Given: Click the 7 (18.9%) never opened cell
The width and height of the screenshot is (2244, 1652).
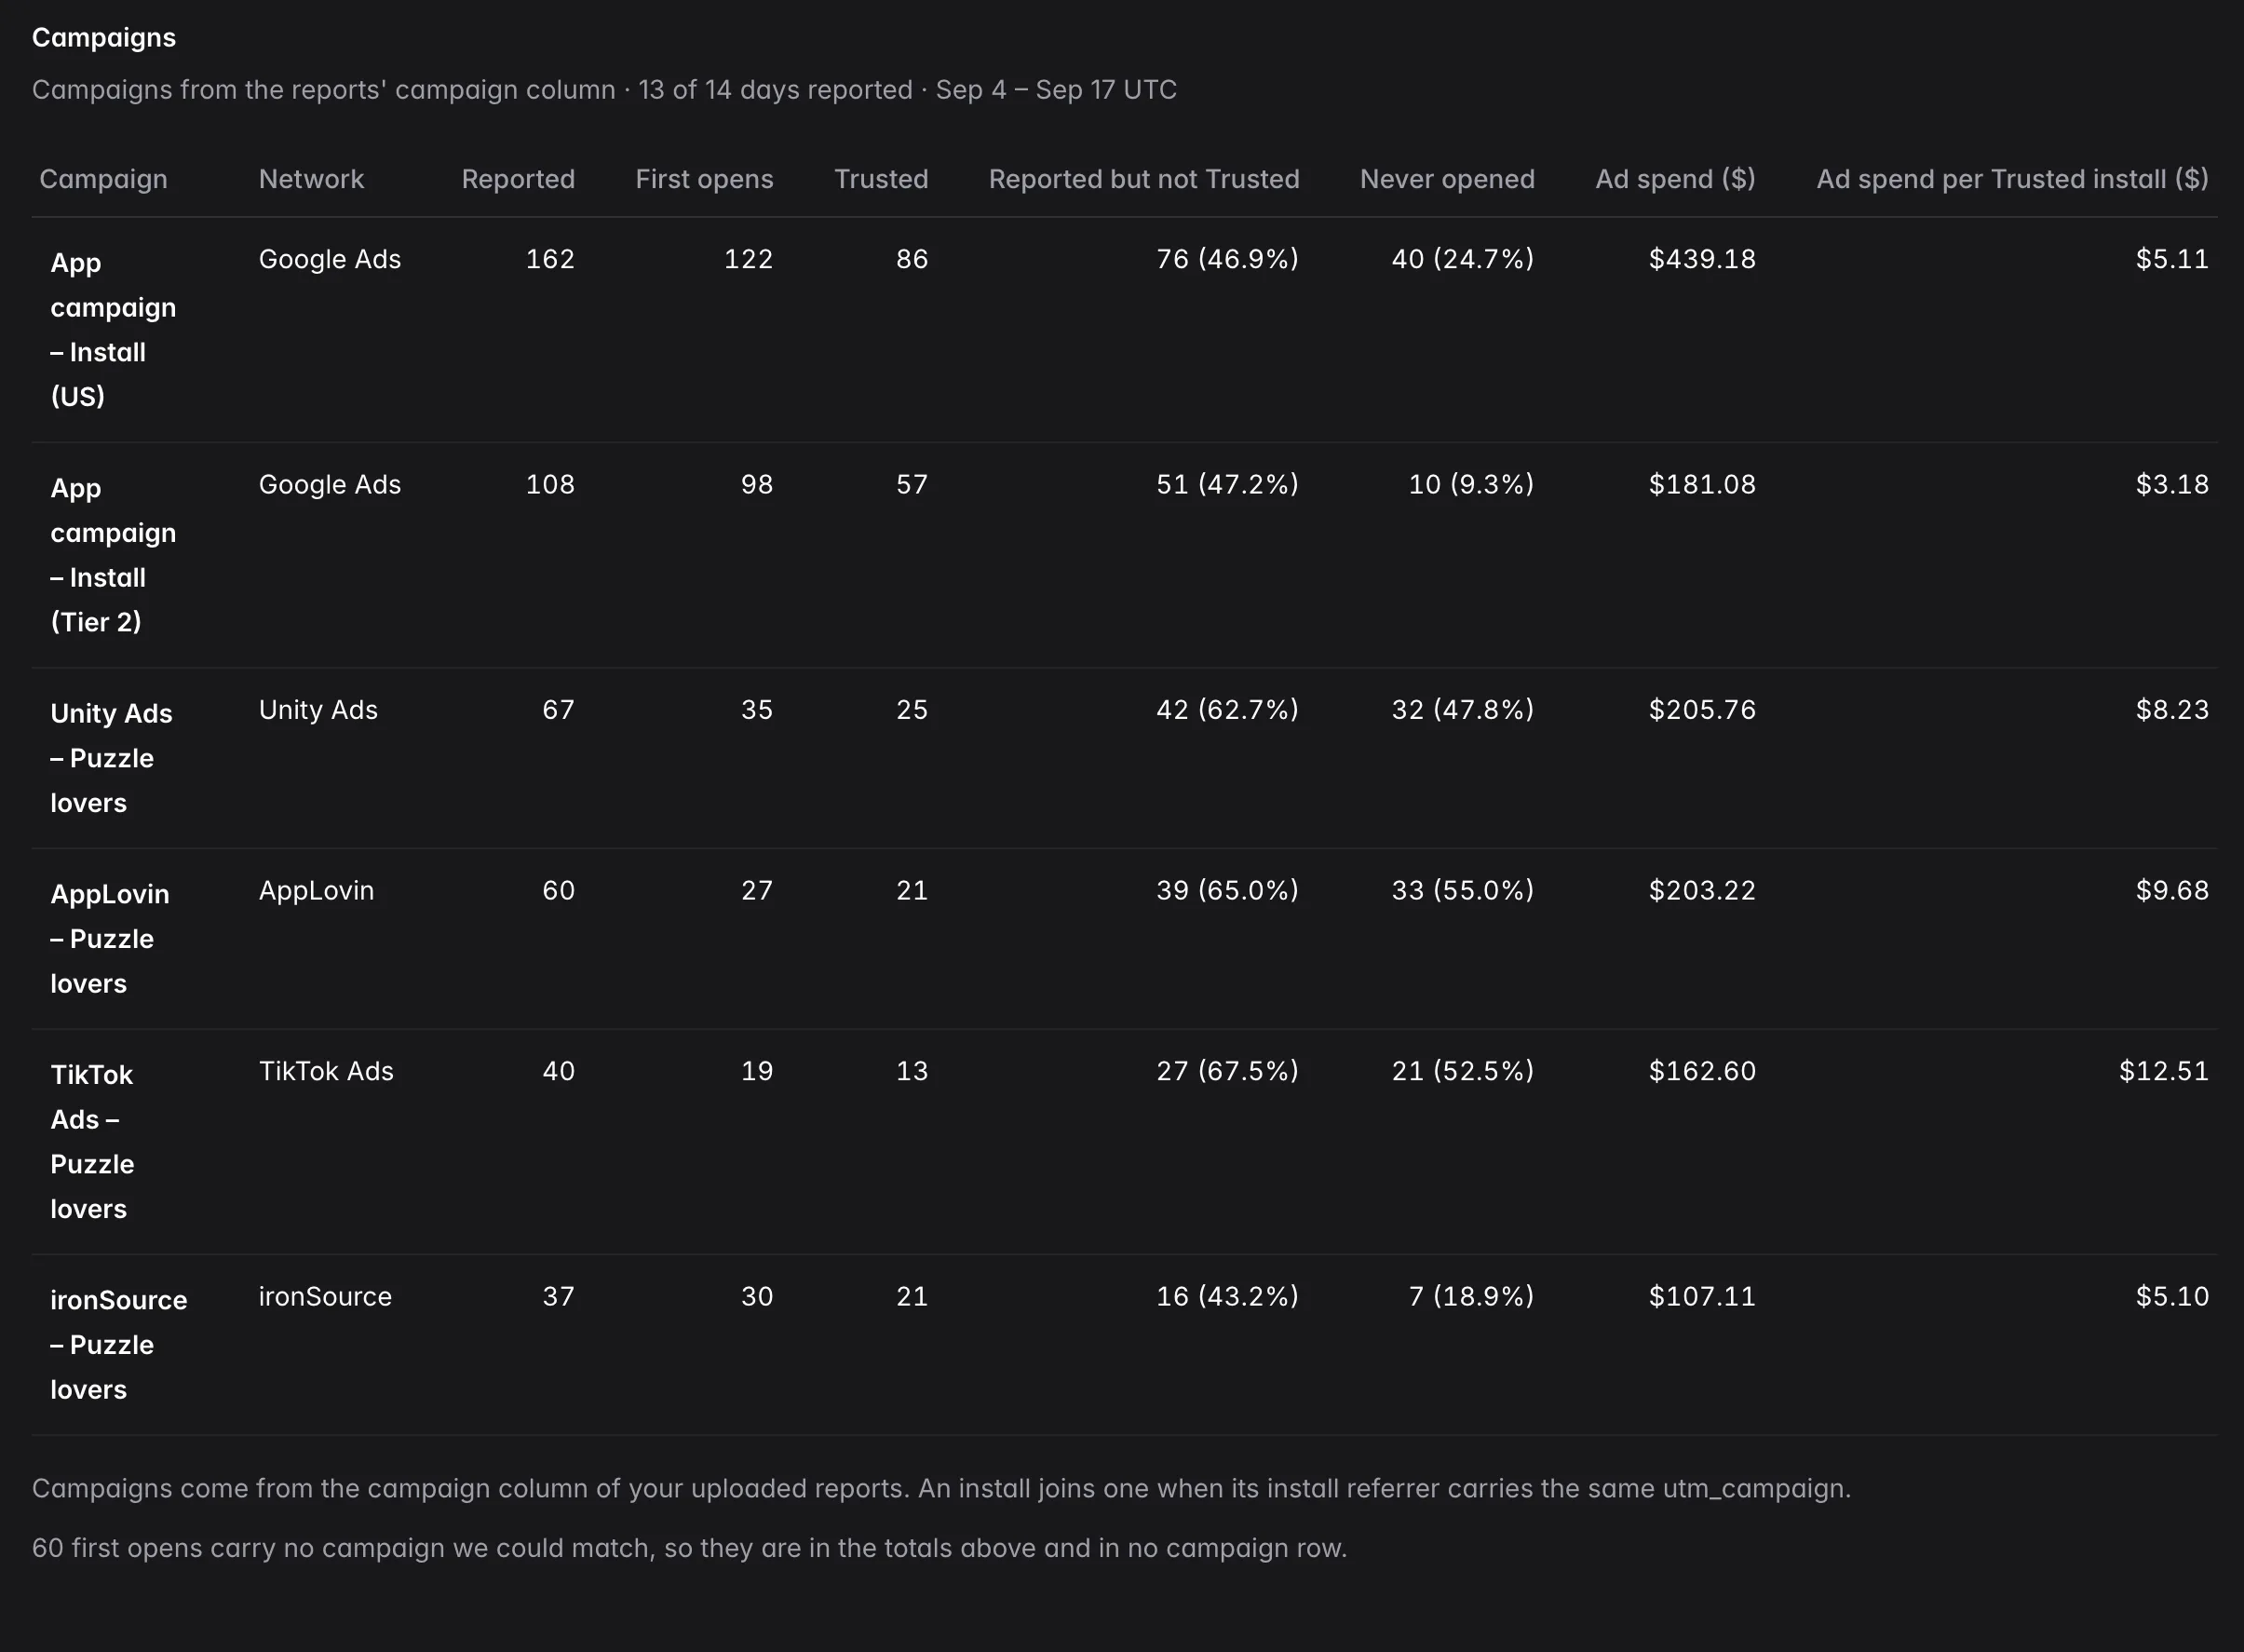Looking at the screenshot, I should click(x=1471, y=1296).
